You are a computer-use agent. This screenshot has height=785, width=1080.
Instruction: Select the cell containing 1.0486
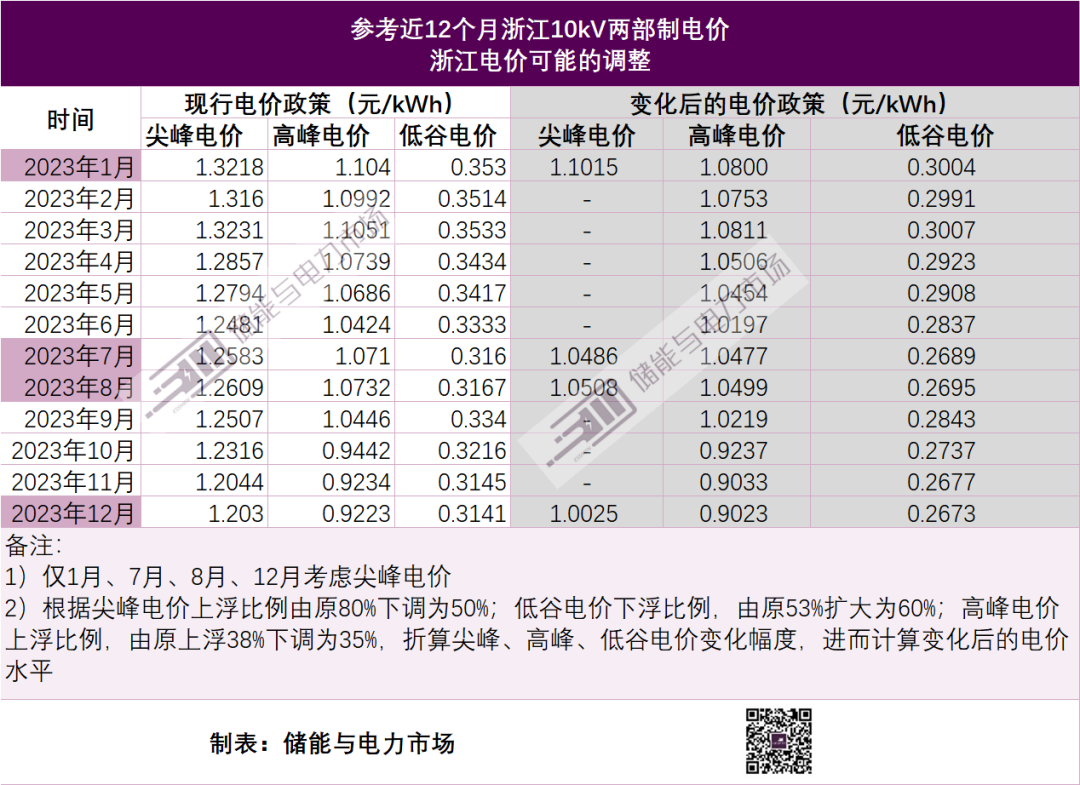[584, 357]
